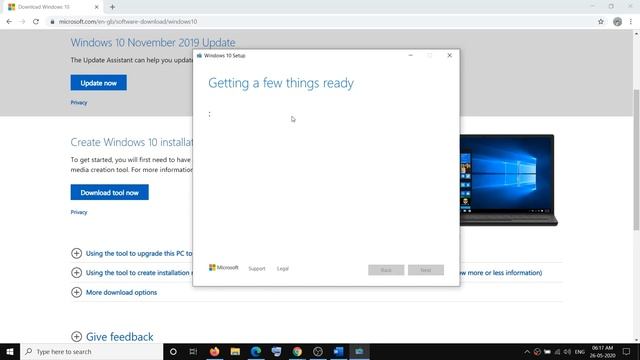Click the laptop image on the page

[509, 180]
